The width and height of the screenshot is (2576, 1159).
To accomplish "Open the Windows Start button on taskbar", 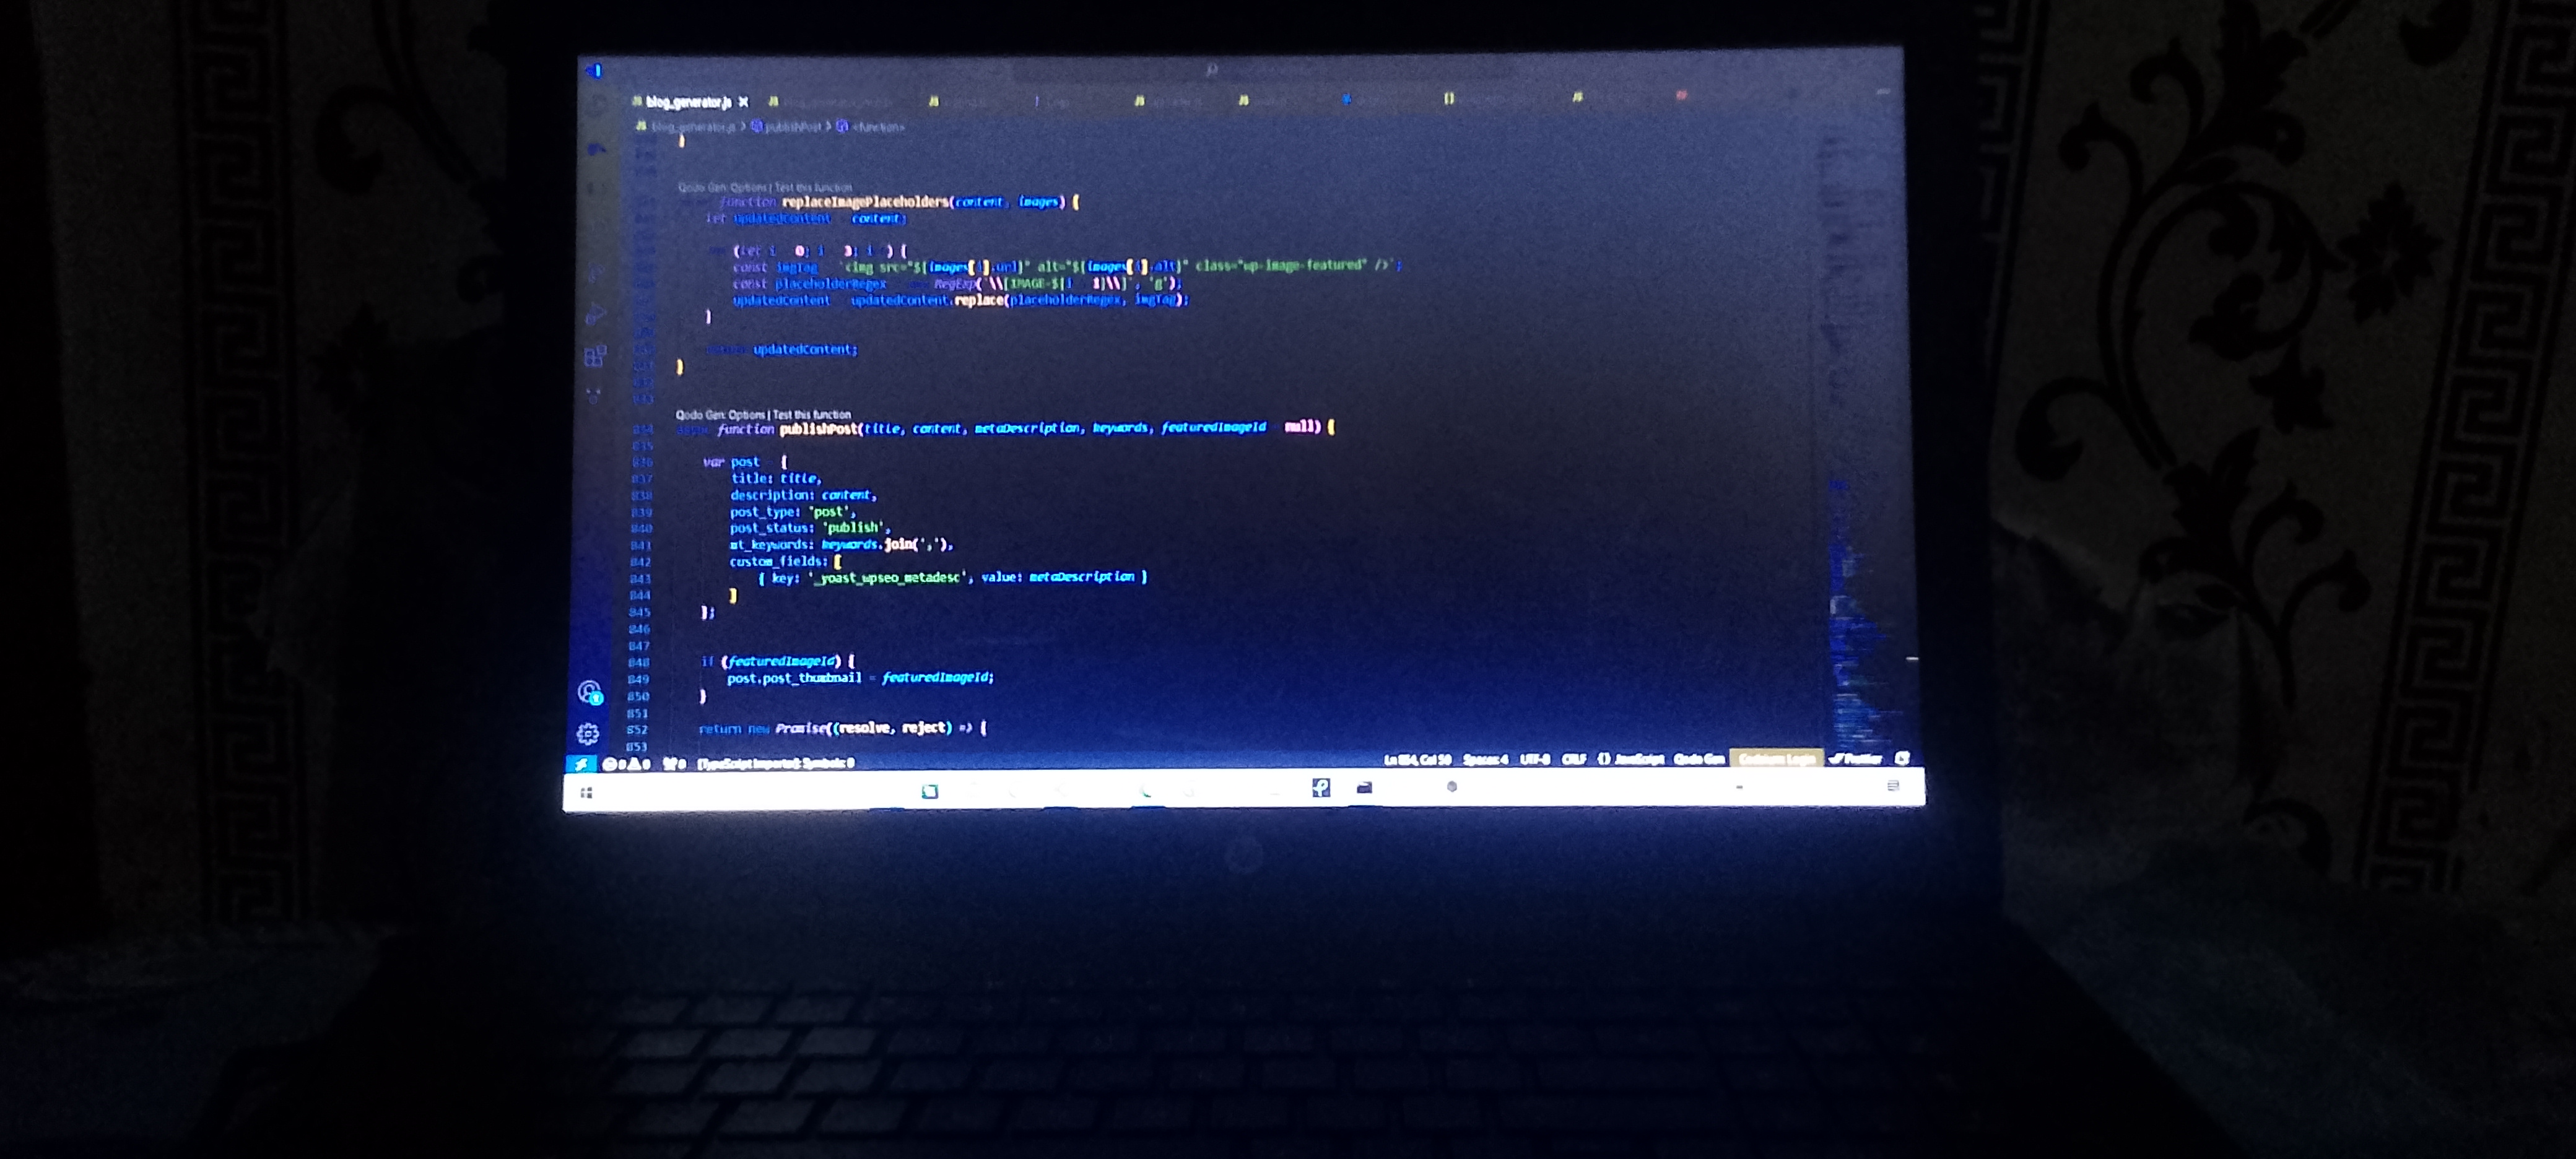I will tap(586, 793).
